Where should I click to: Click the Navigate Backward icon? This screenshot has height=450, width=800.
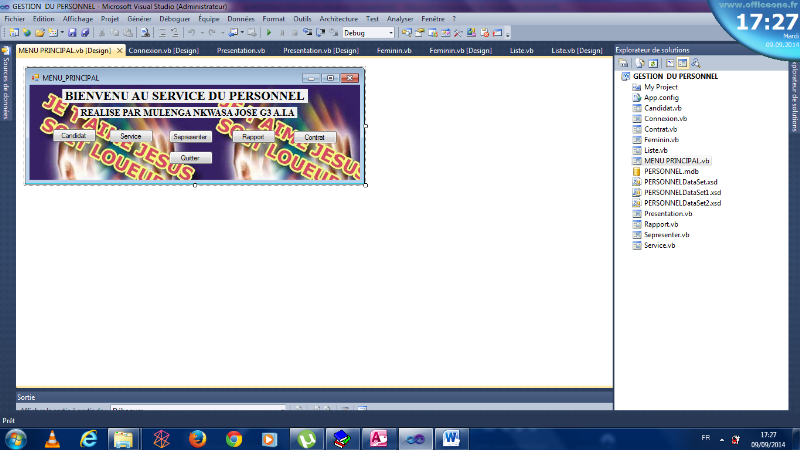coord(233,33)
